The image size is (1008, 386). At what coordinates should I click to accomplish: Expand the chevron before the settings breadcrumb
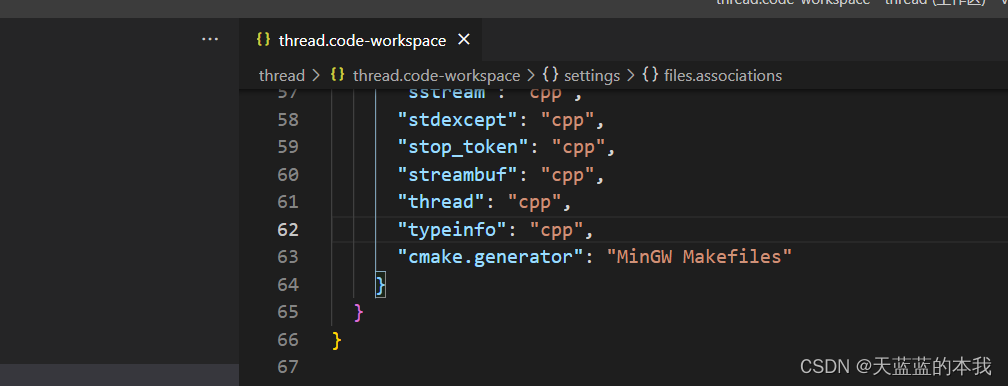coord(531,76)
